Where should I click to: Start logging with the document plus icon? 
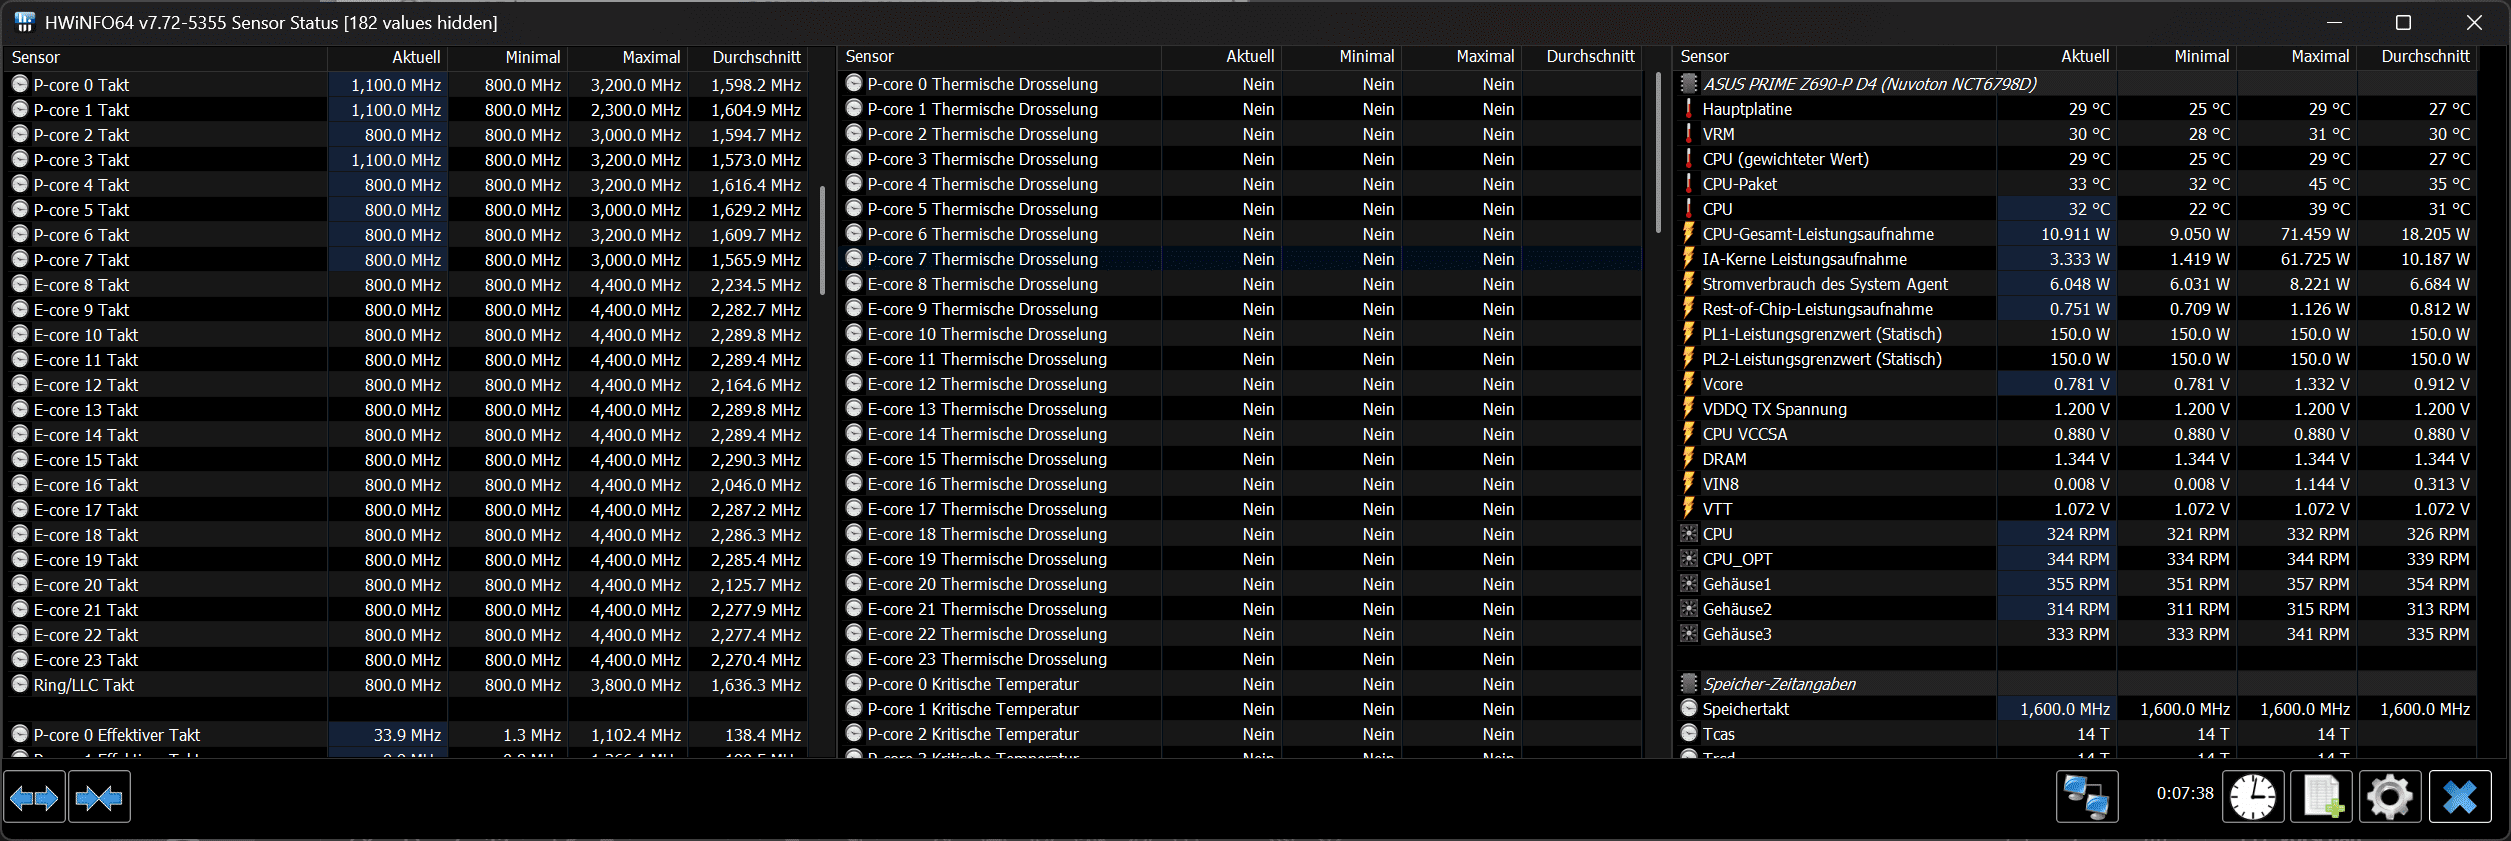tap(2321, 797)
